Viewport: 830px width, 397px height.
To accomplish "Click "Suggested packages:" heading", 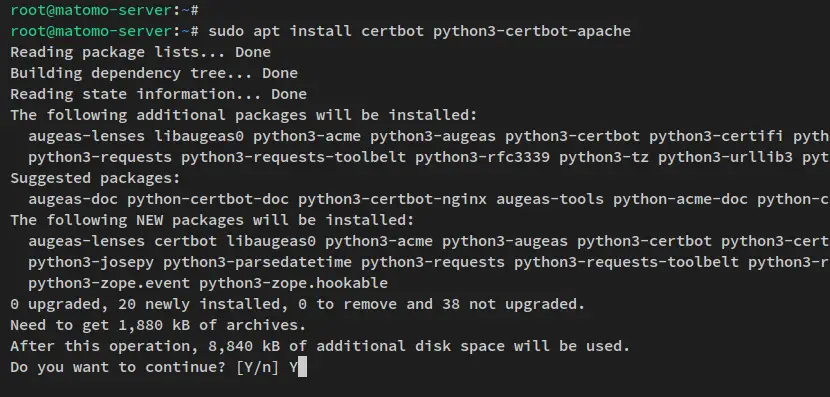I will [x=95, y=178].
